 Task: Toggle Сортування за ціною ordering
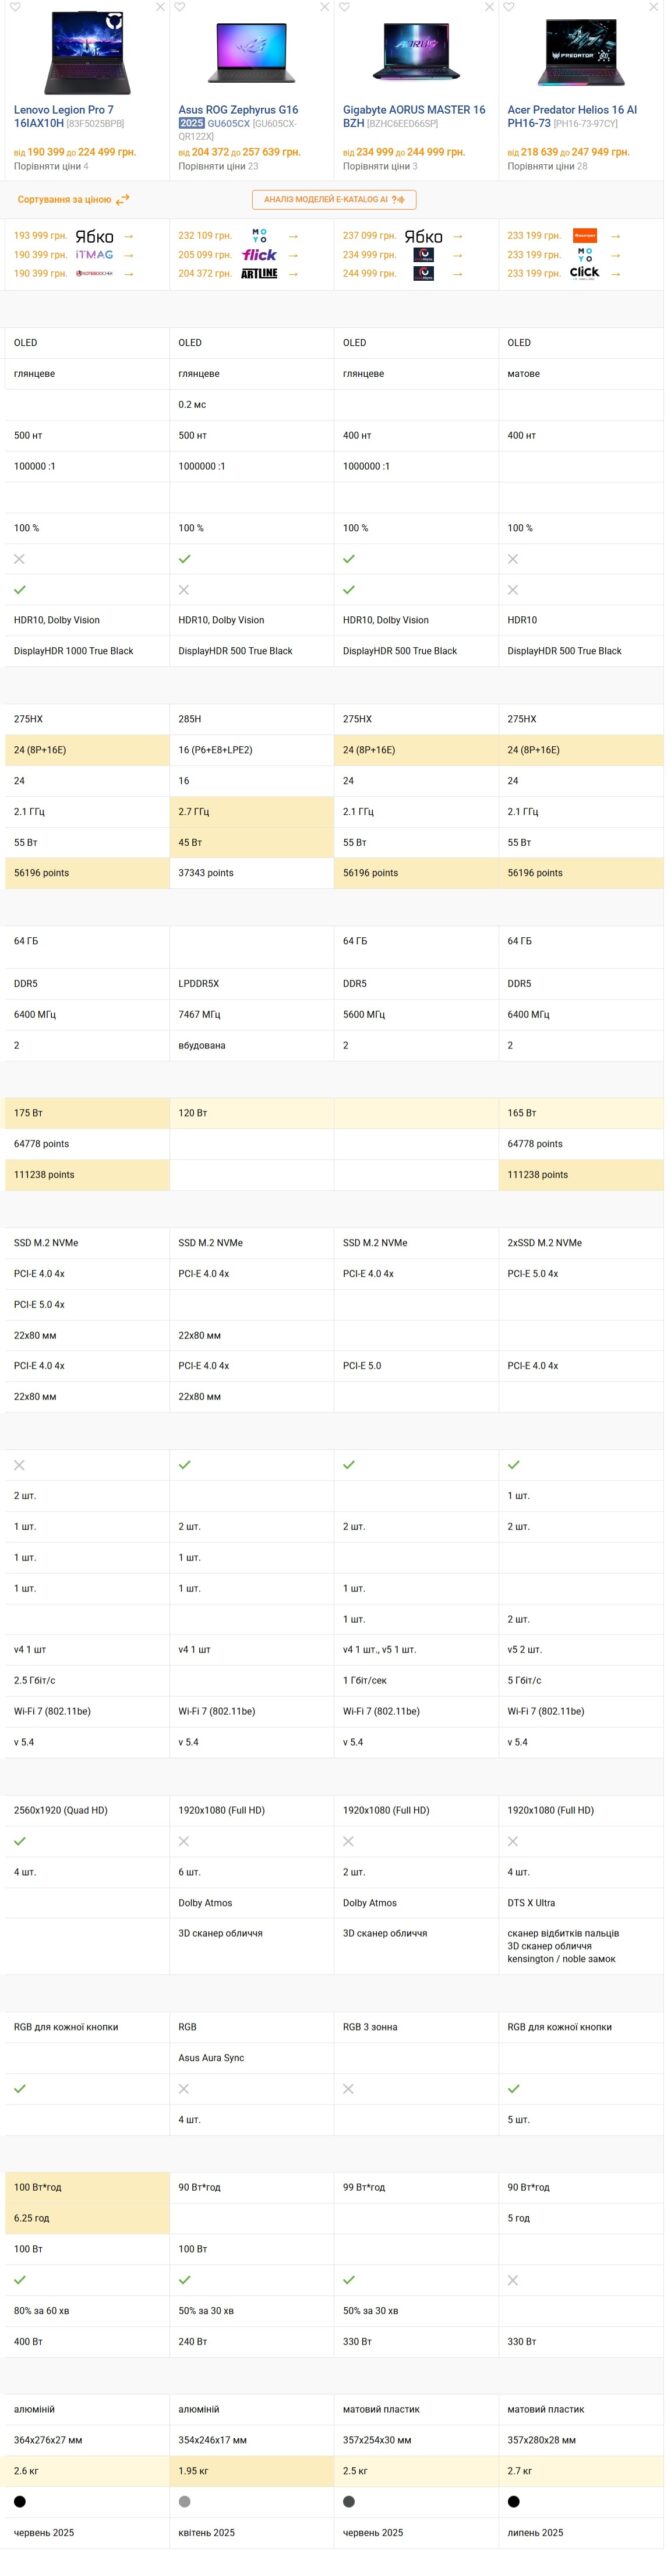70,200
